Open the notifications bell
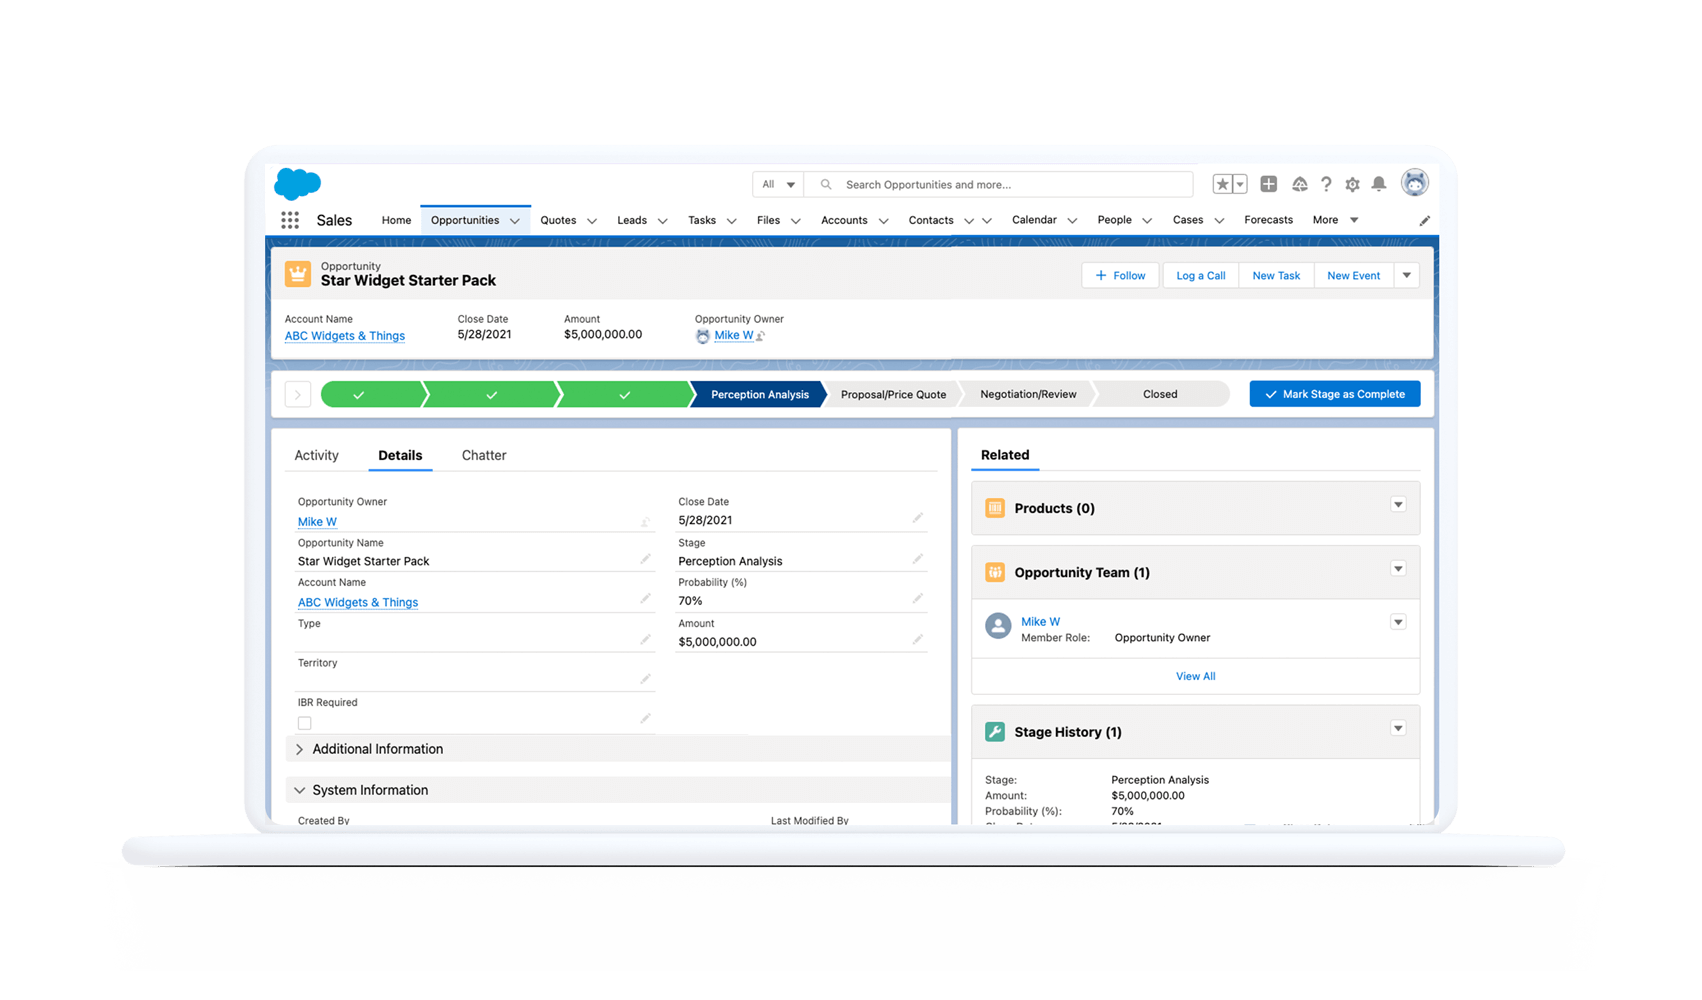1702x1000 pixels. click(x=1379, y=184)
